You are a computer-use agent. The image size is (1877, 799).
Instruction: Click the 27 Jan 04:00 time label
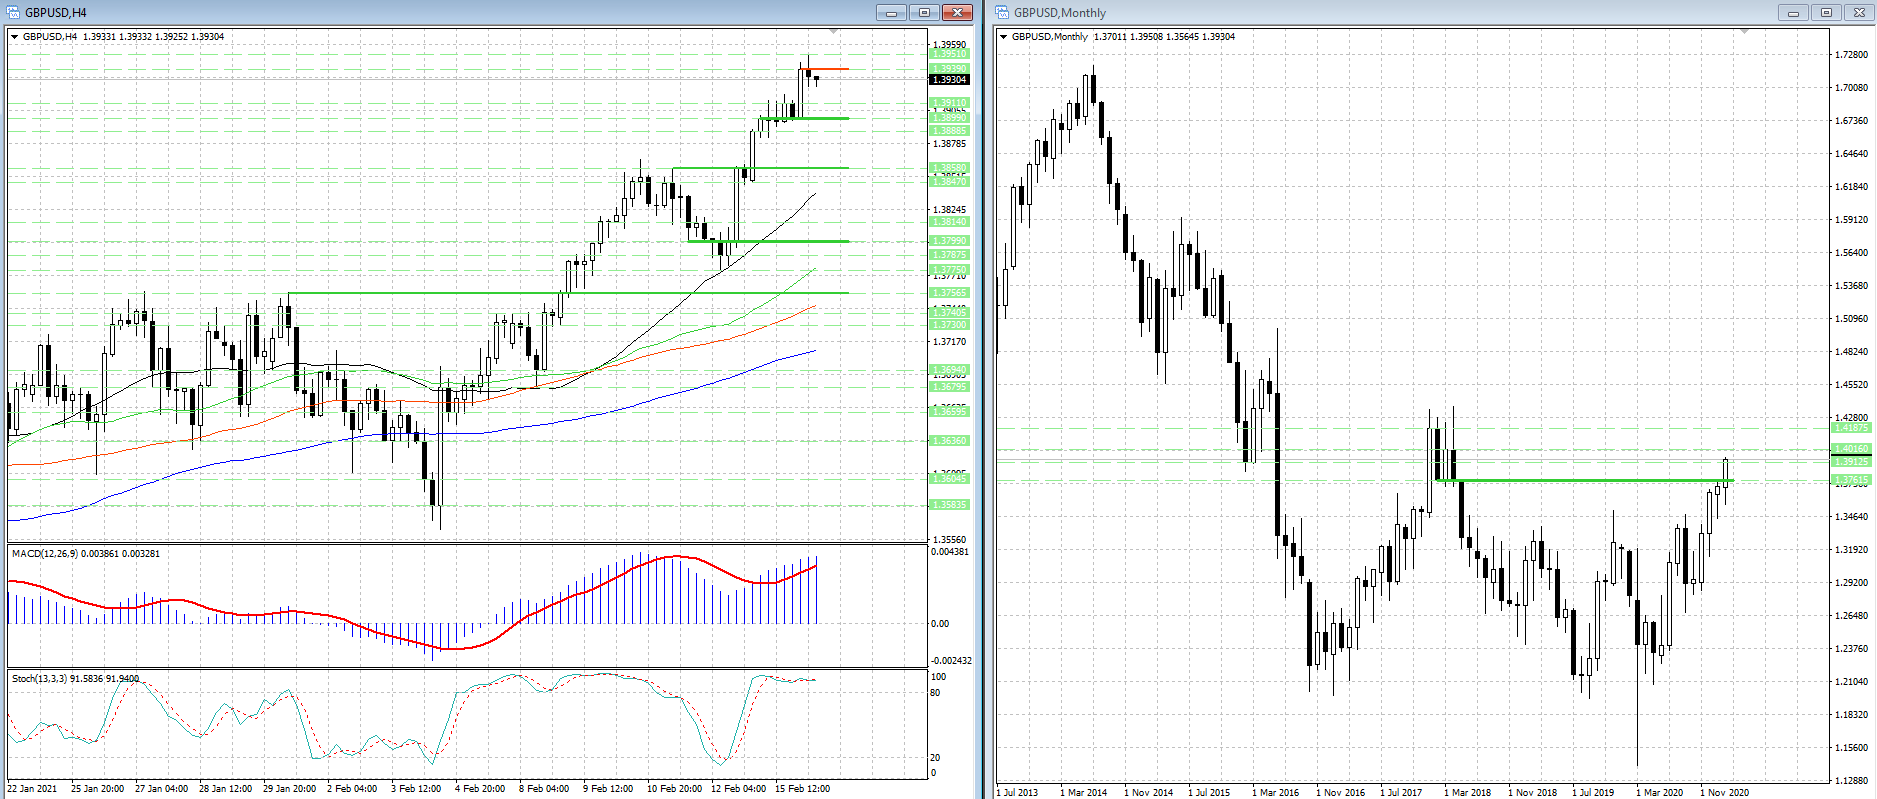coord(161,789)
